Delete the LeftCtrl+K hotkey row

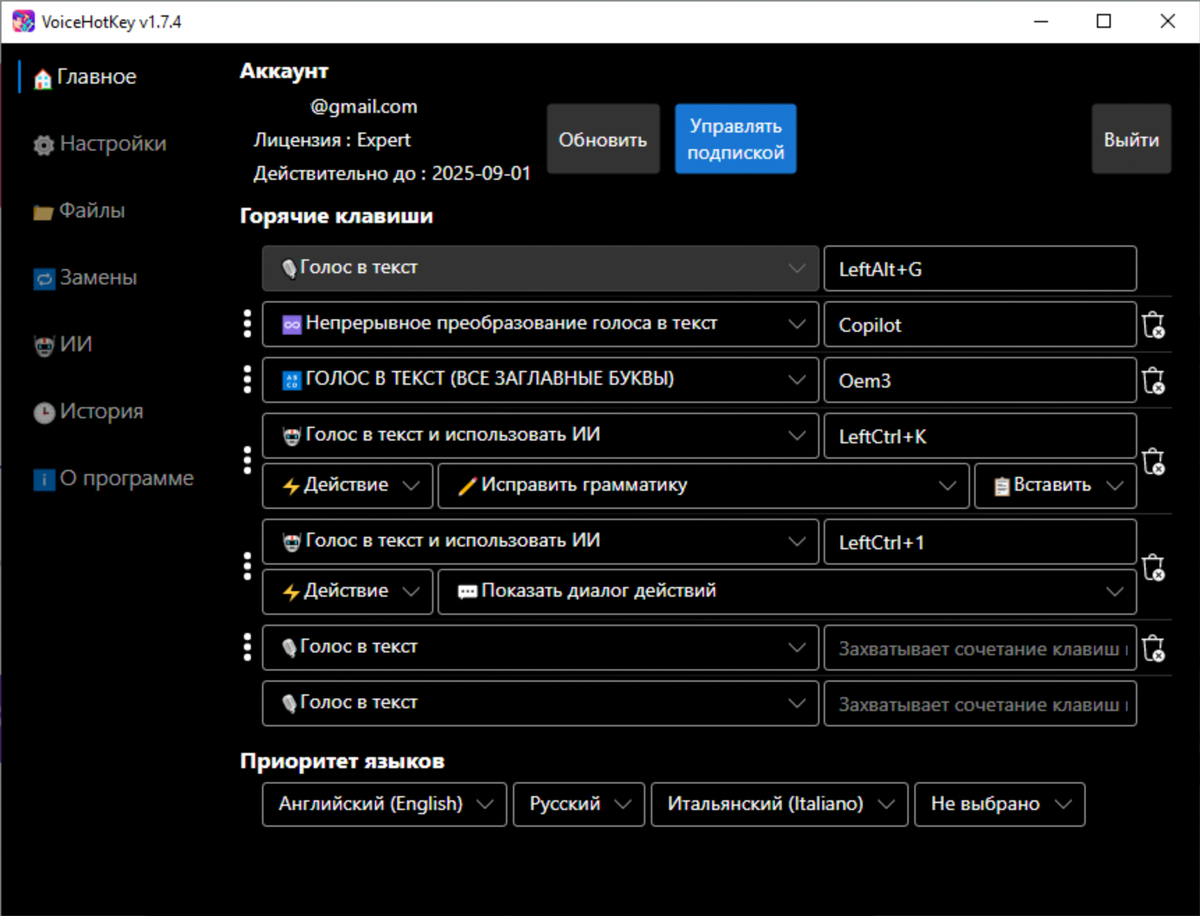(x=1153, y=461)
